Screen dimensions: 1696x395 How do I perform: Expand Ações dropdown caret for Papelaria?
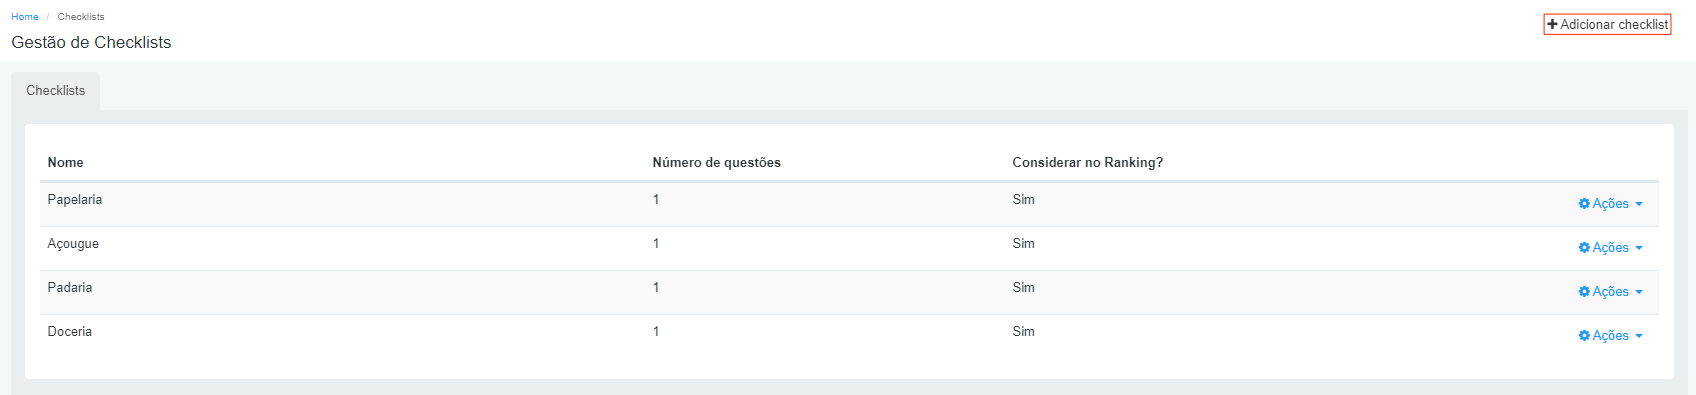1639,204
